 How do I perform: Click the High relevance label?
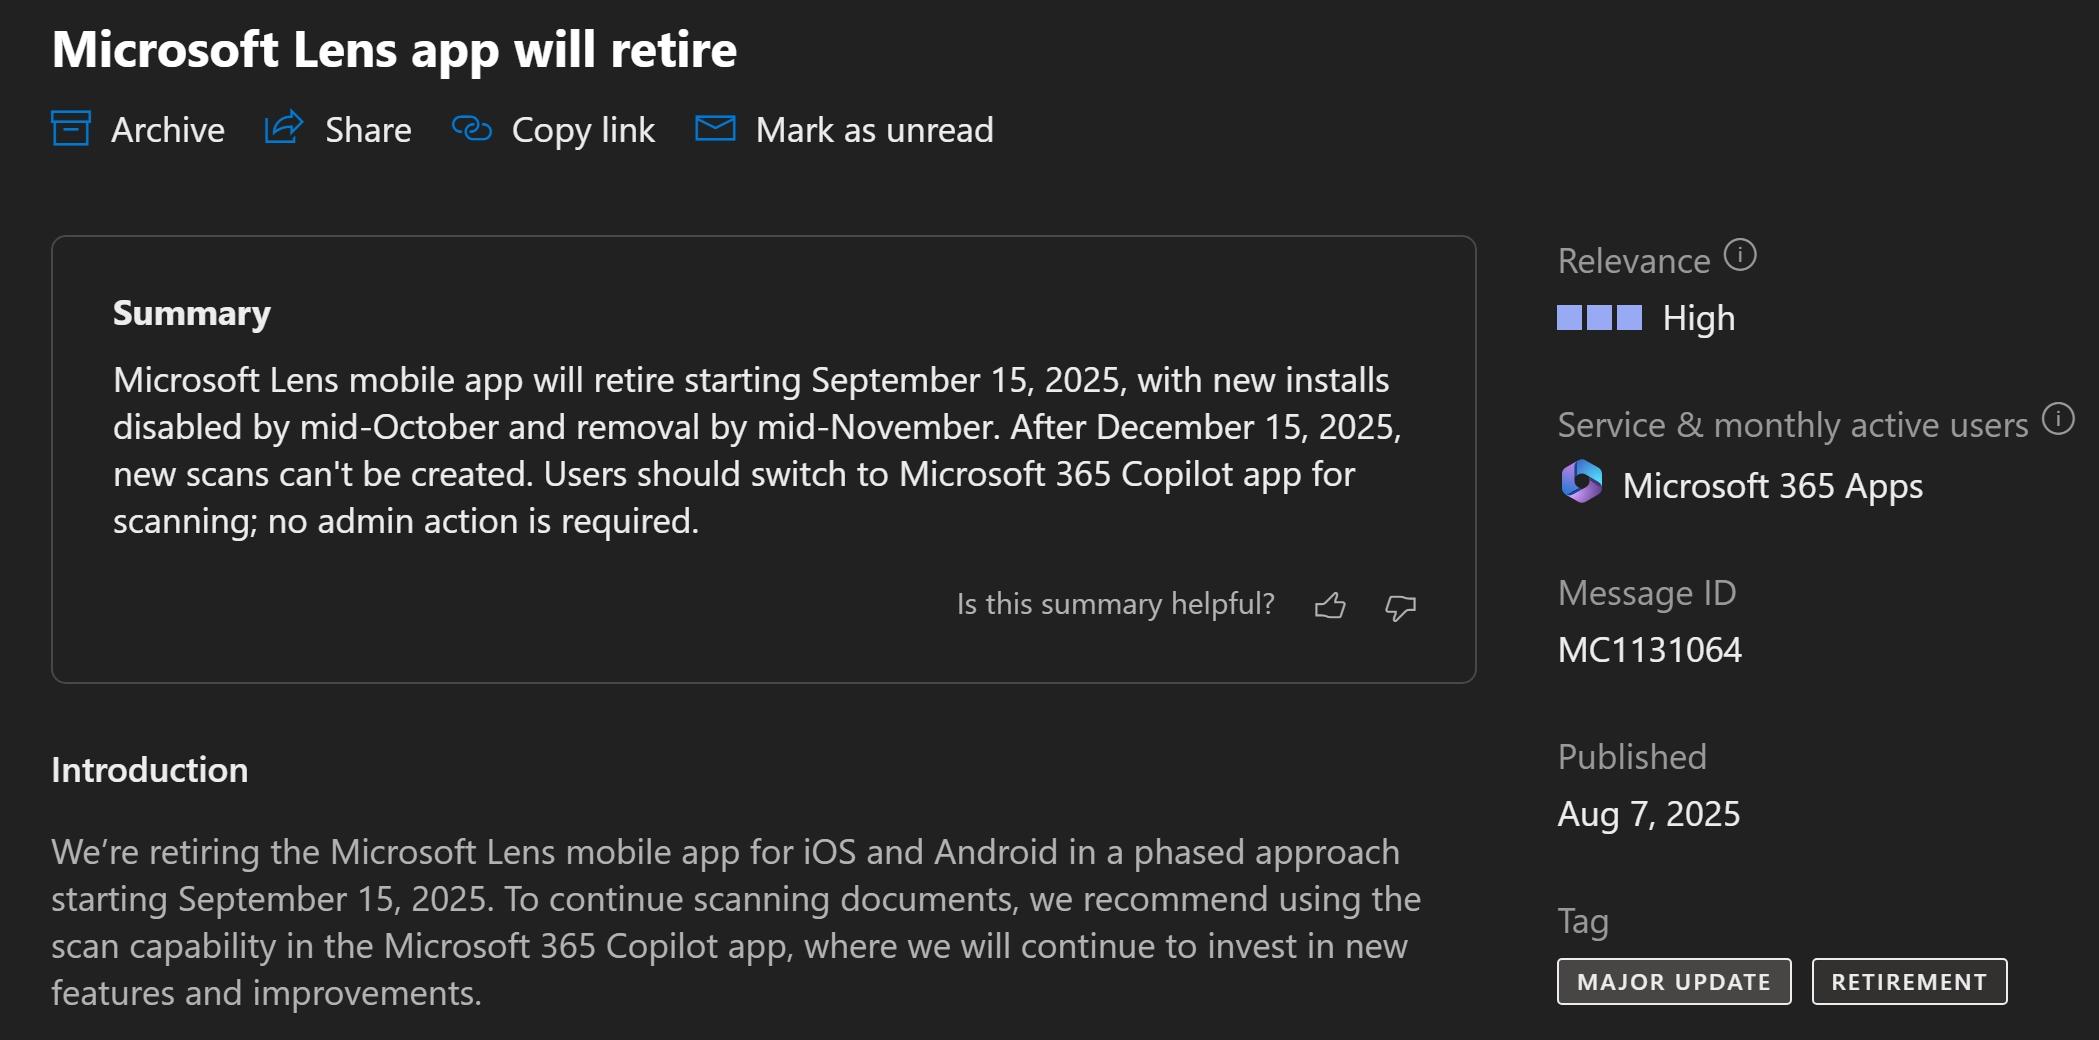(1698, 318)
